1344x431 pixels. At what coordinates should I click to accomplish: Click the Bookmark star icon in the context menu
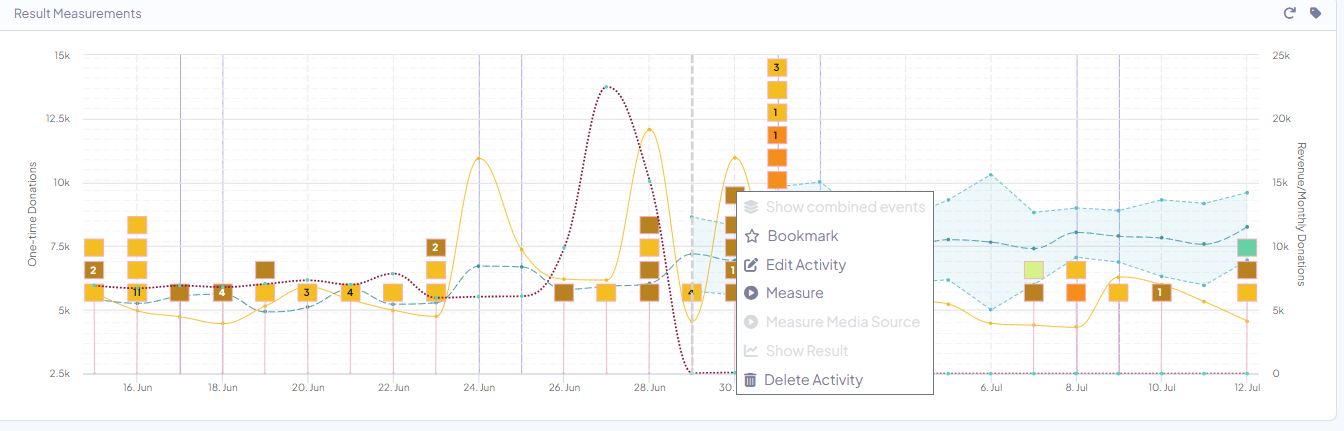(751, 236)
